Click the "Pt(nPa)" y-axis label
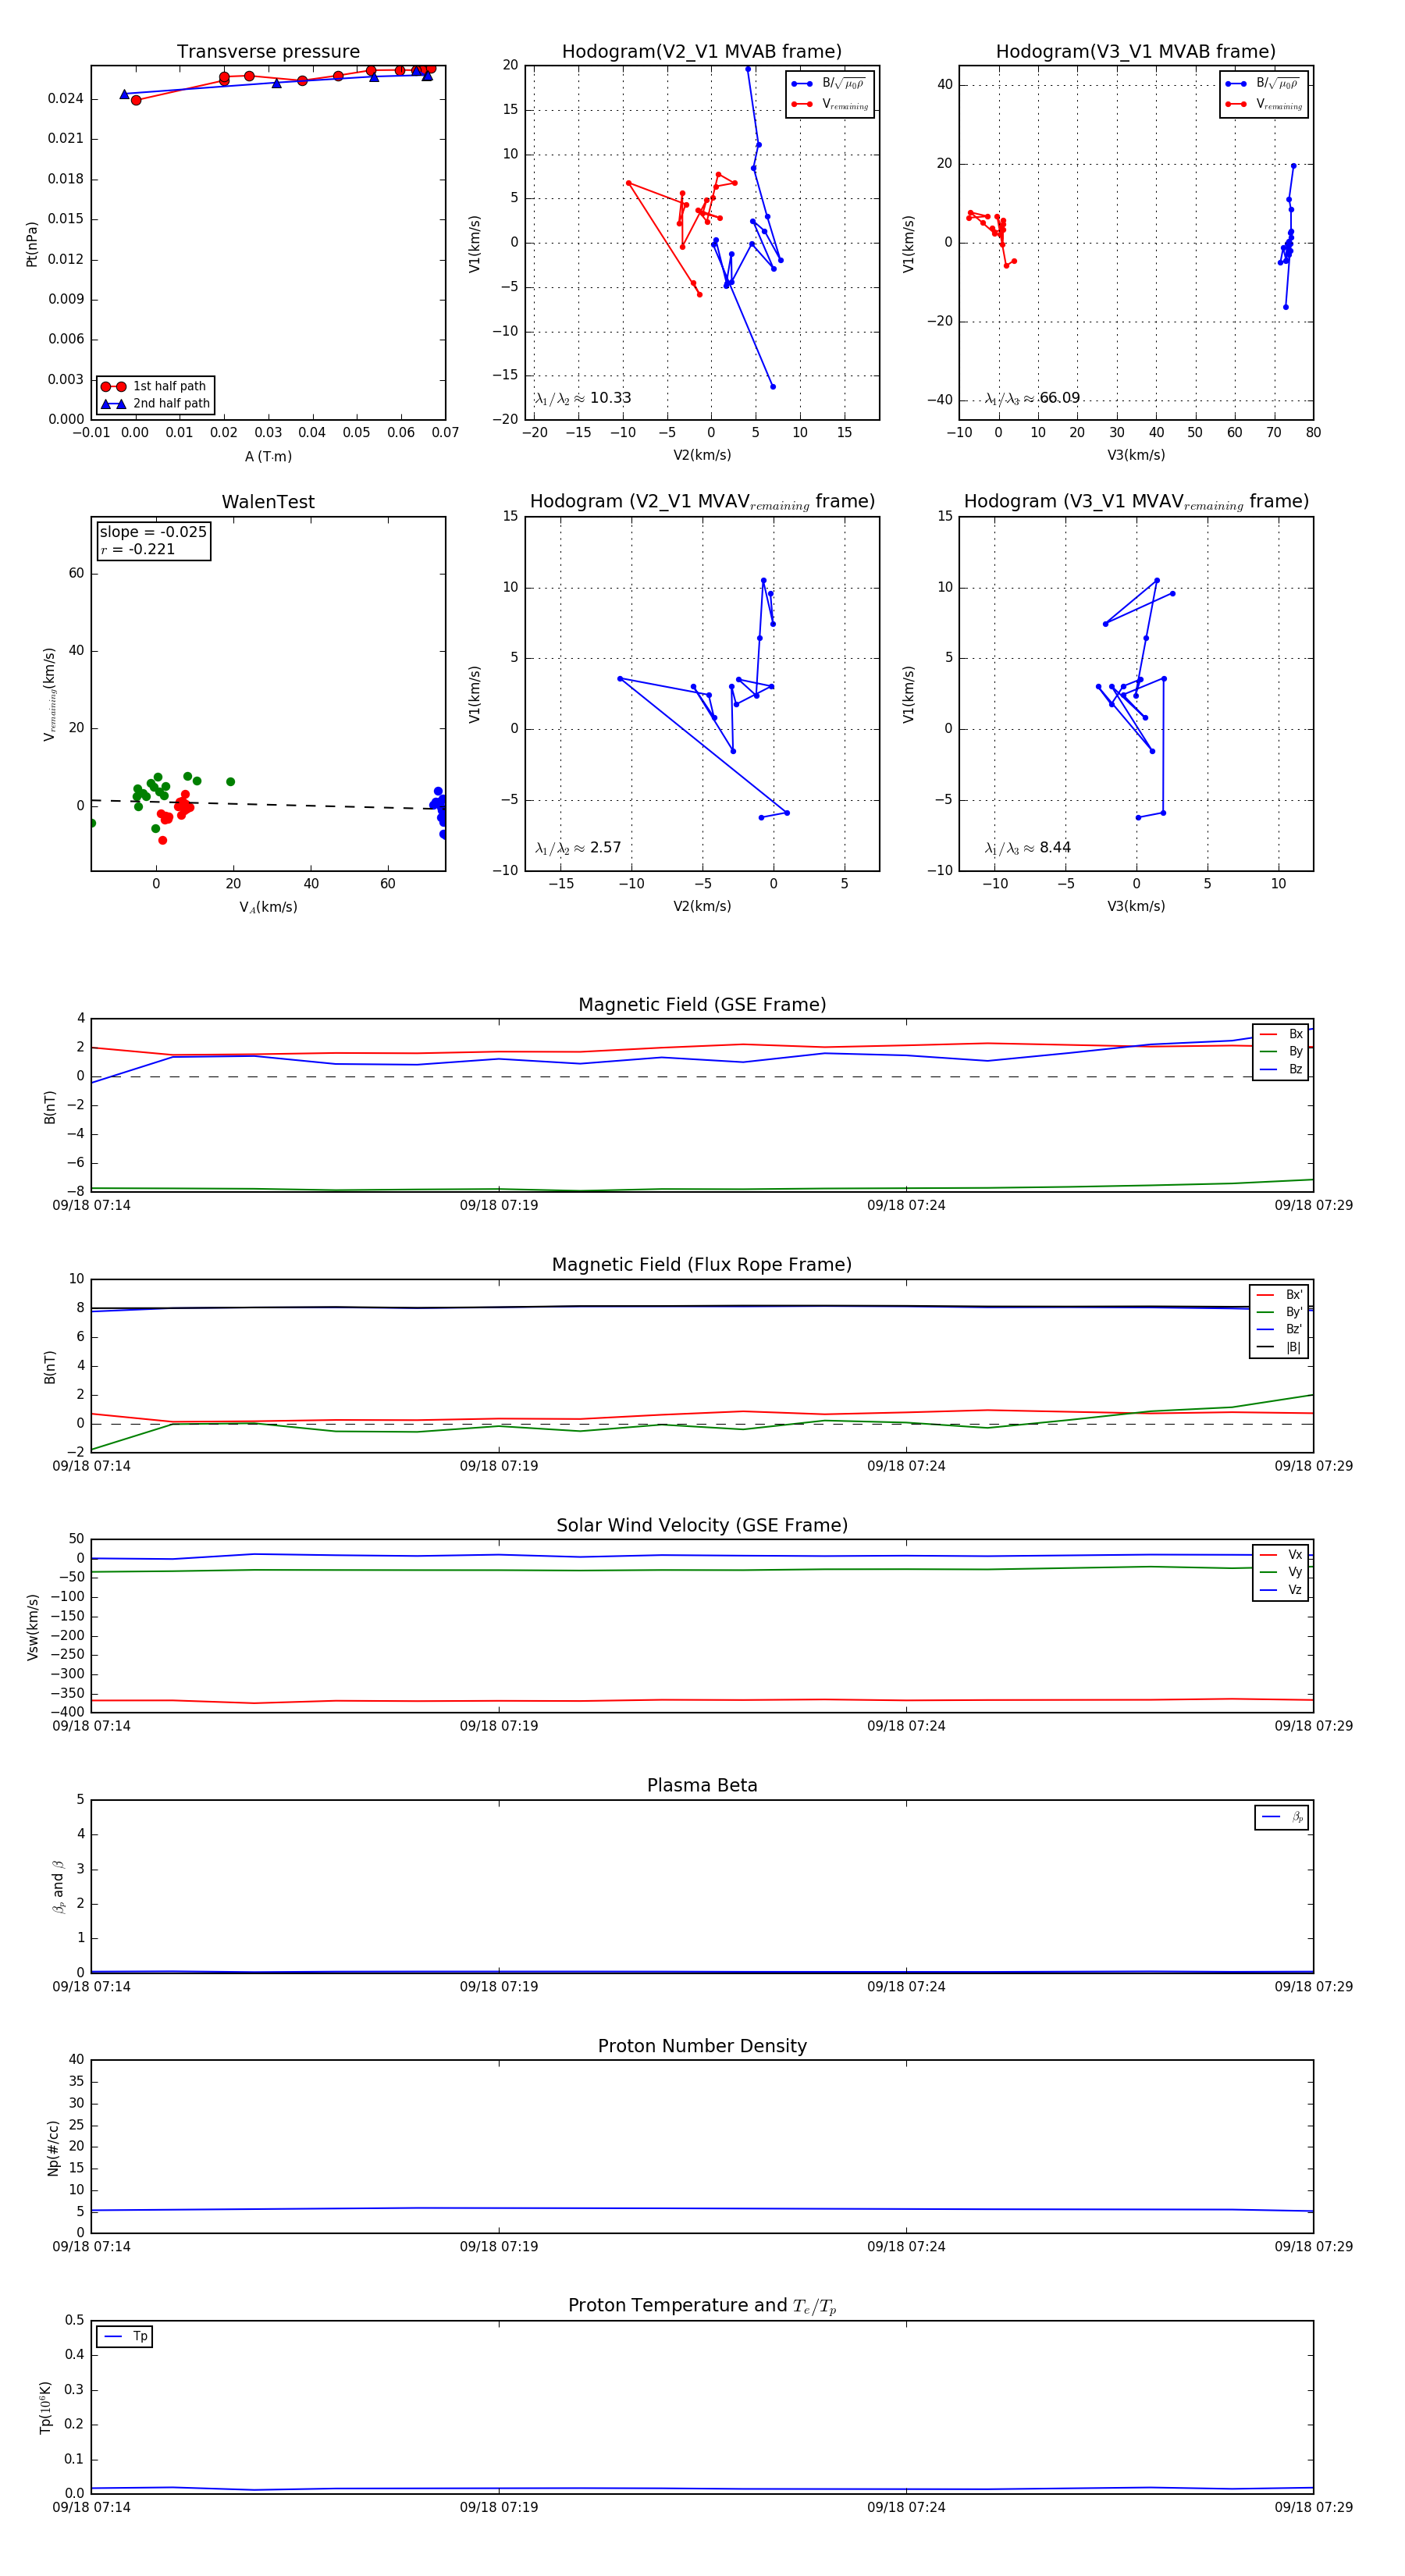 pyautogui.click(x=31, y=243)
